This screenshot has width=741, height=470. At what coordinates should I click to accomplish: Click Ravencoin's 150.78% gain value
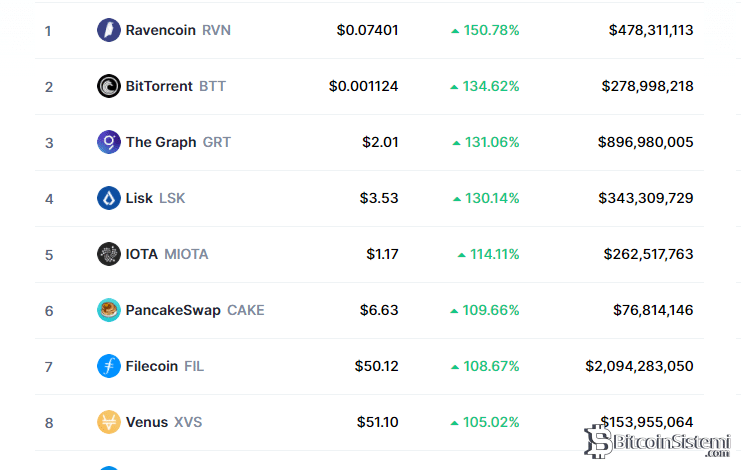[490, 30]
